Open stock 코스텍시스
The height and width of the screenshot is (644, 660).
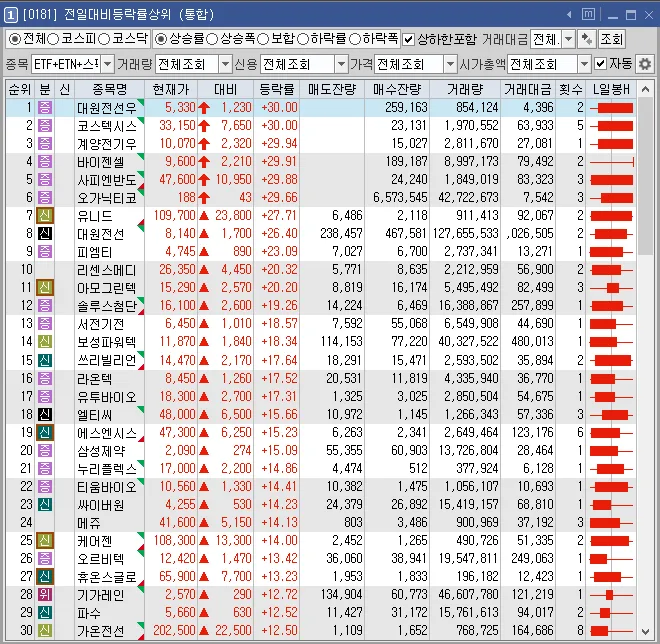(x=107, y=126)
